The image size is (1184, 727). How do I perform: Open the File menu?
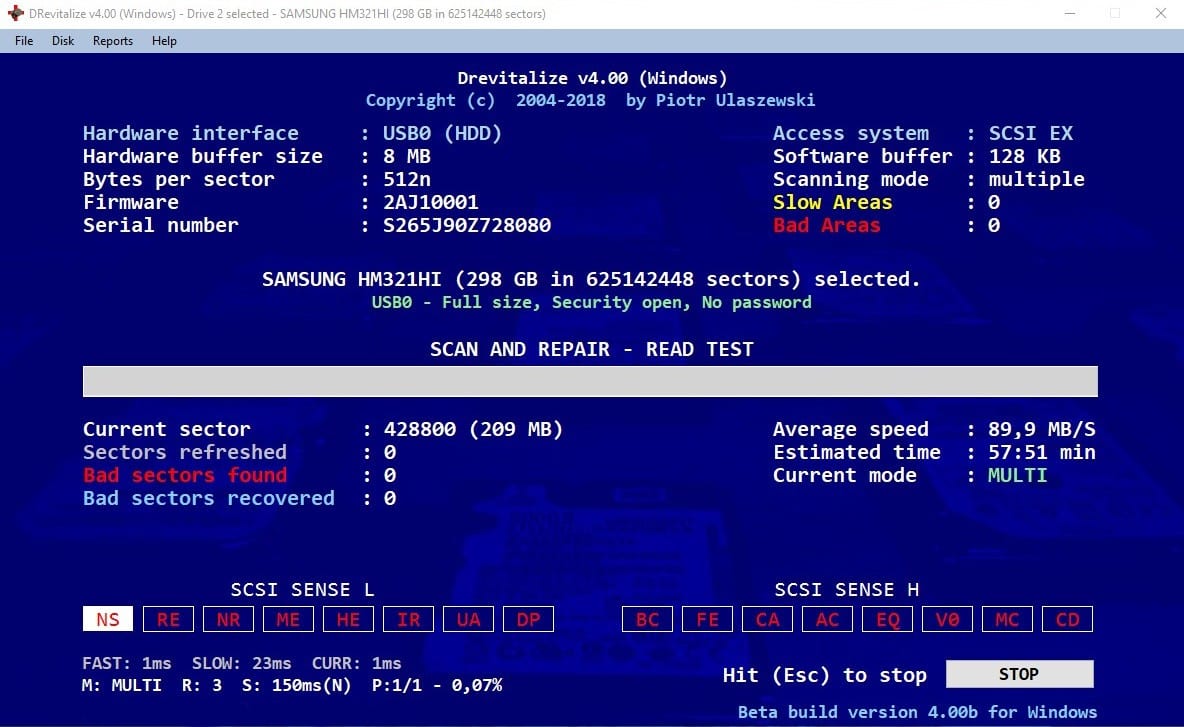click(23, 41)
